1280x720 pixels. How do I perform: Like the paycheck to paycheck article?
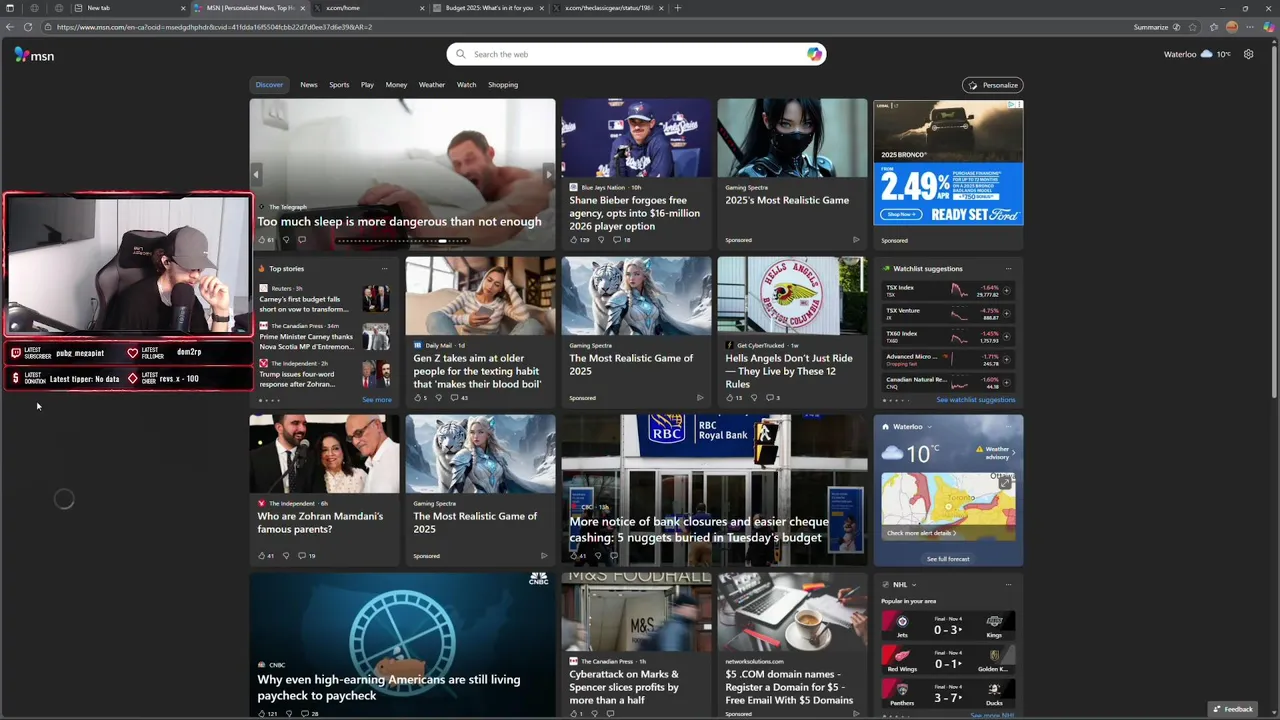click(x=262, y=714)
